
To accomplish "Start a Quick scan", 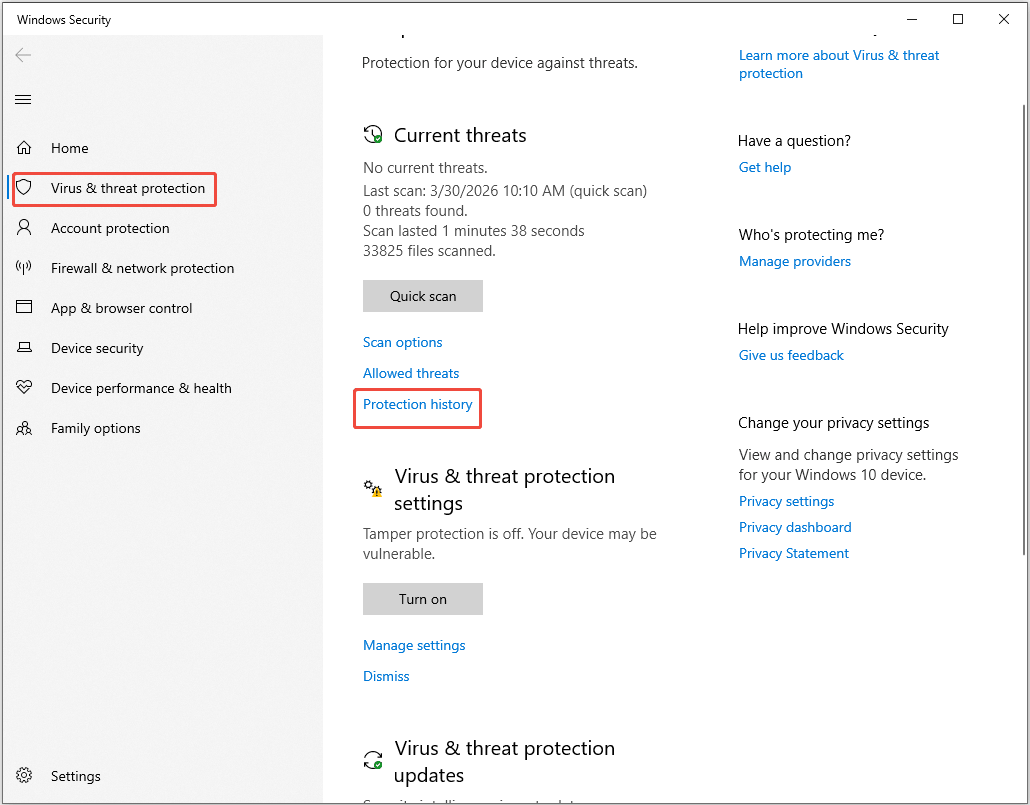I will click(423, 296).
